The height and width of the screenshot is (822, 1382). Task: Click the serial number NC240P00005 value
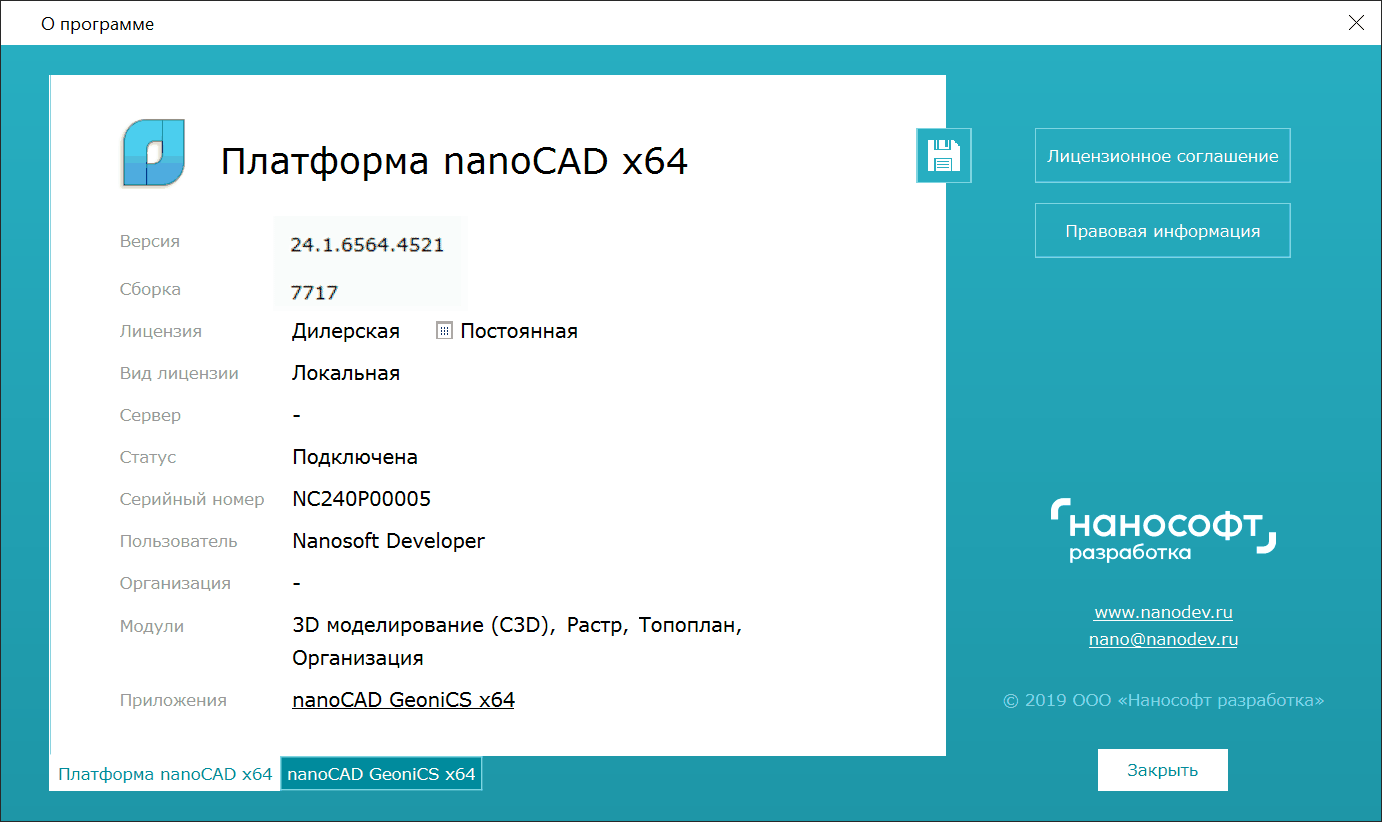(x=361, y=498)
